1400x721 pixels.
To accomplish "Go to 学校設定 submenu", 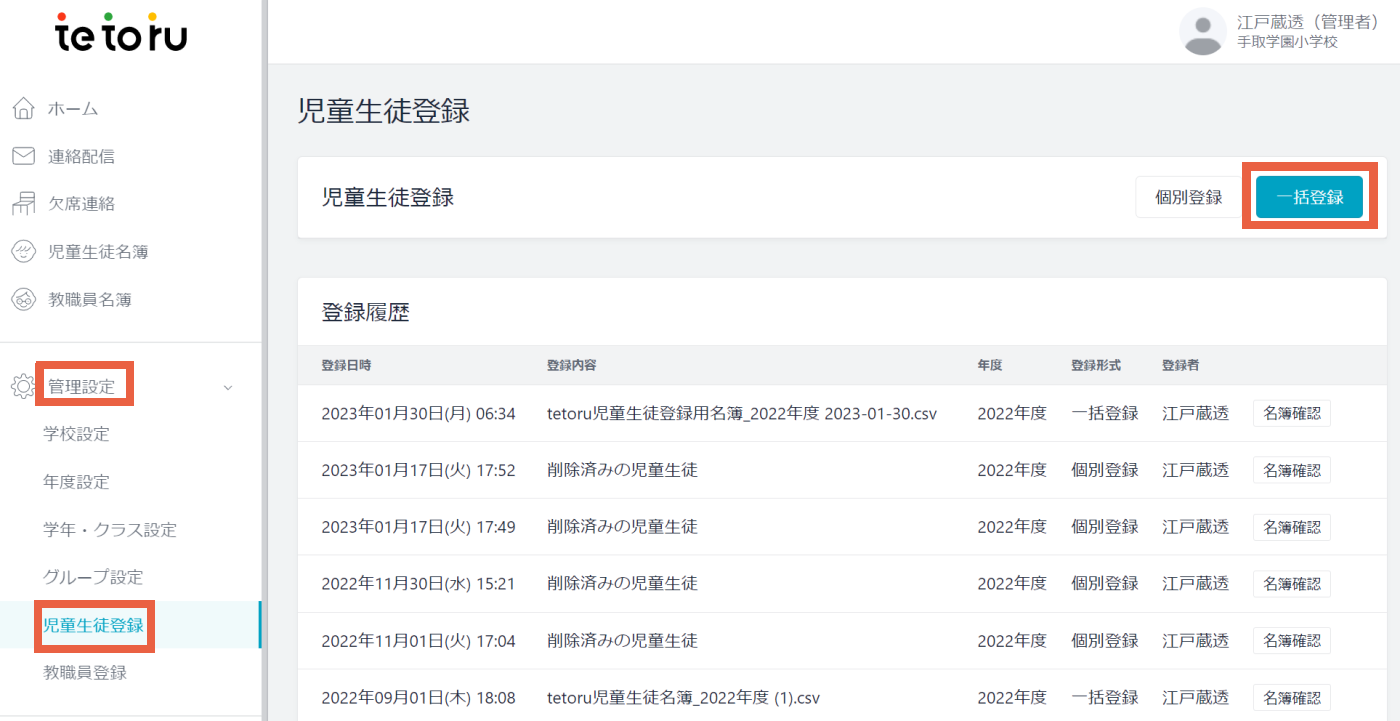I will 76,434.
